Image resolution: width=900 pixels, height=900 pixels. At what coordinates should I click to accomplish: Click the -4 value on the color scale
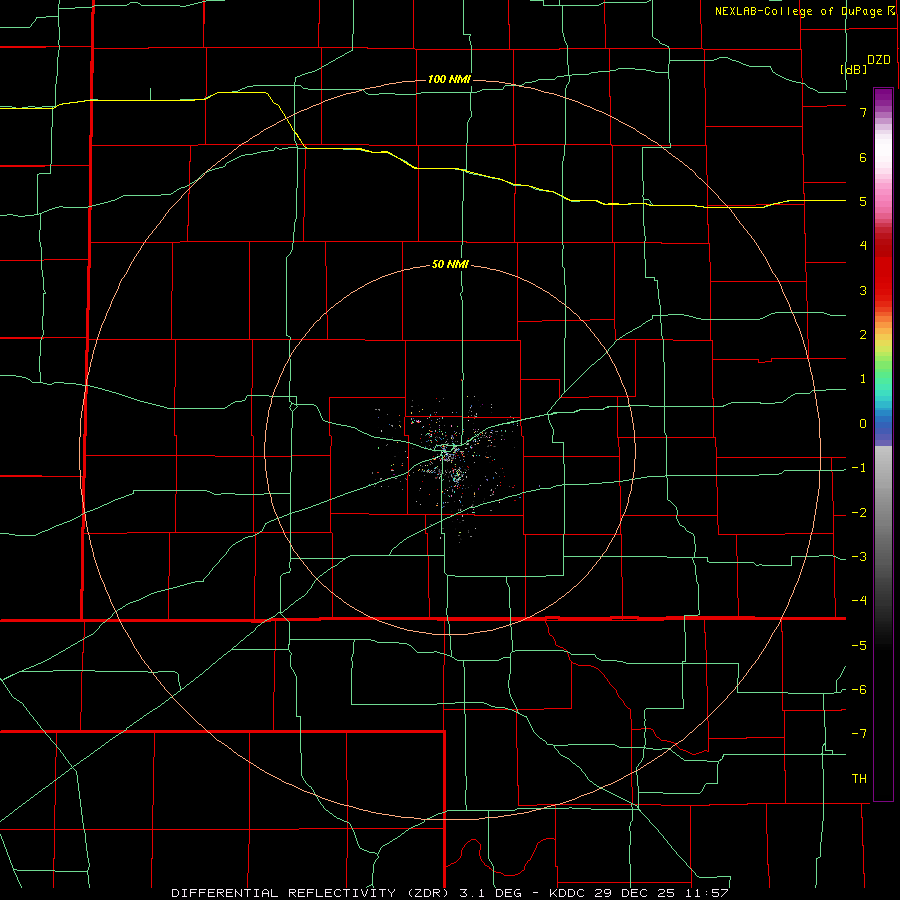click(x=859, y=601)
